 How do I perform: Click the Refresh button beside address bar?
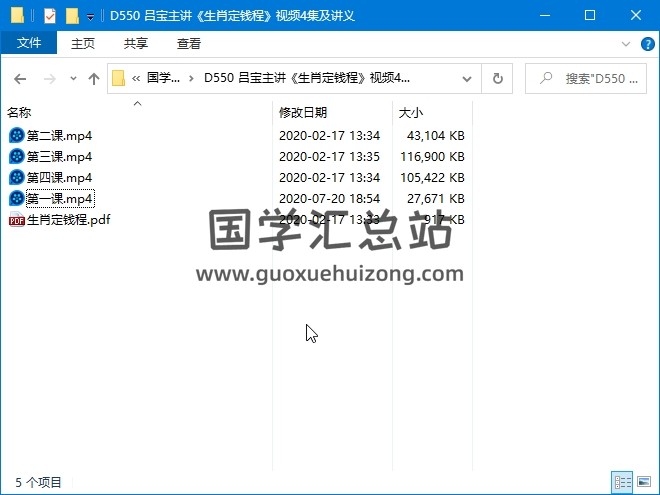497,79
